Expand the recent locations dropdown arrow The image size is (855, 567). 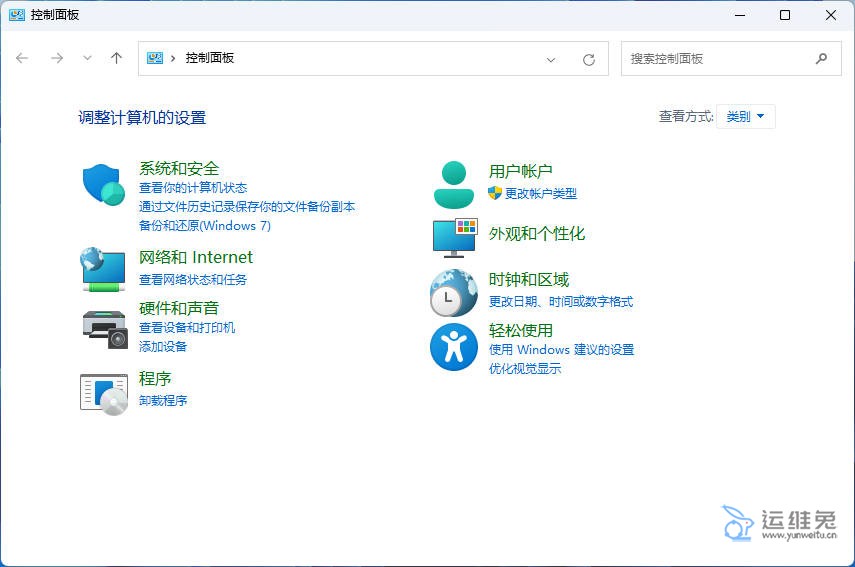tap(87, 58)
